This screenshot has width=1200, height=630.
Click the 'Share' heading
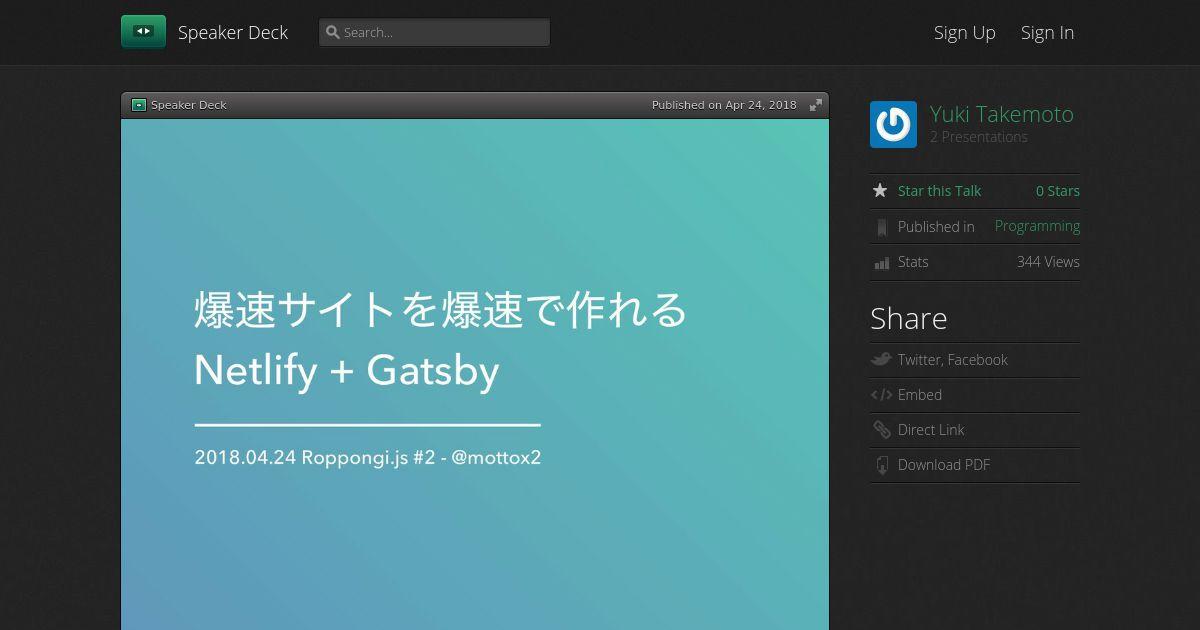pos(909,319)
